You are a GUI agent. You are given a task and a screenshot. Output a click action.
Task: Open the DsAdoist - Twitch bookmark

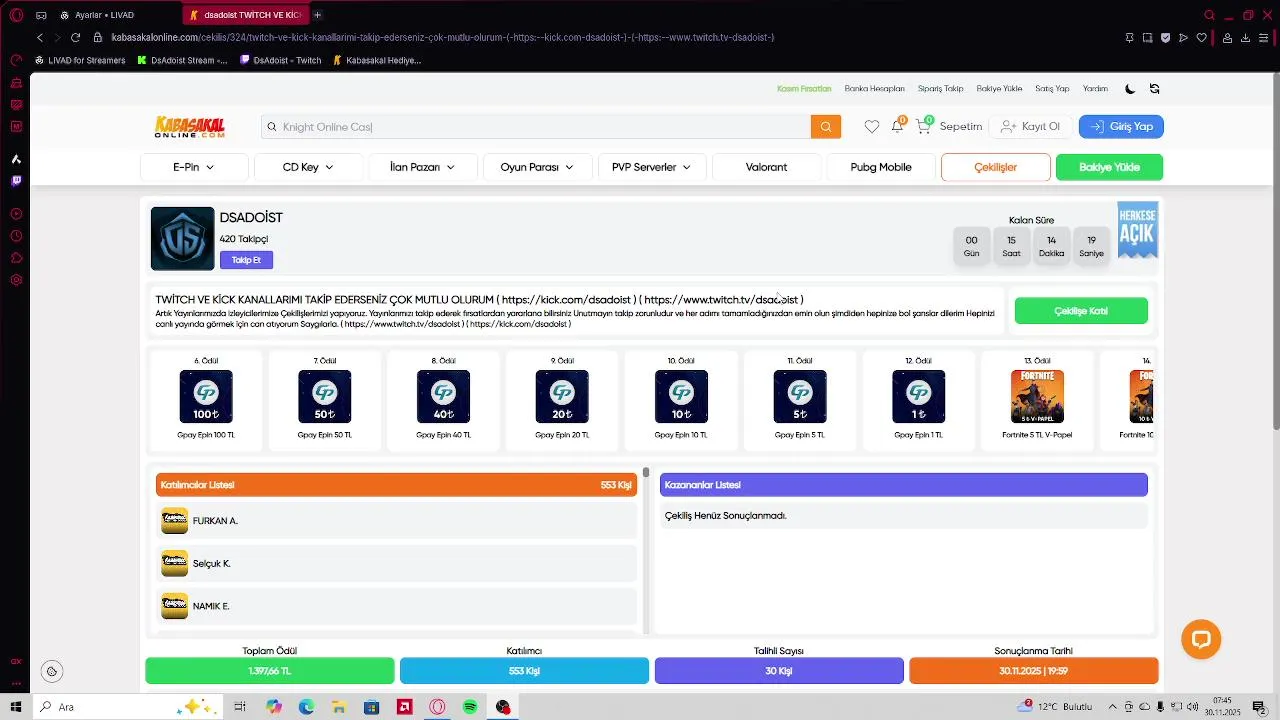pyautogui.click(x=281, y=60)
